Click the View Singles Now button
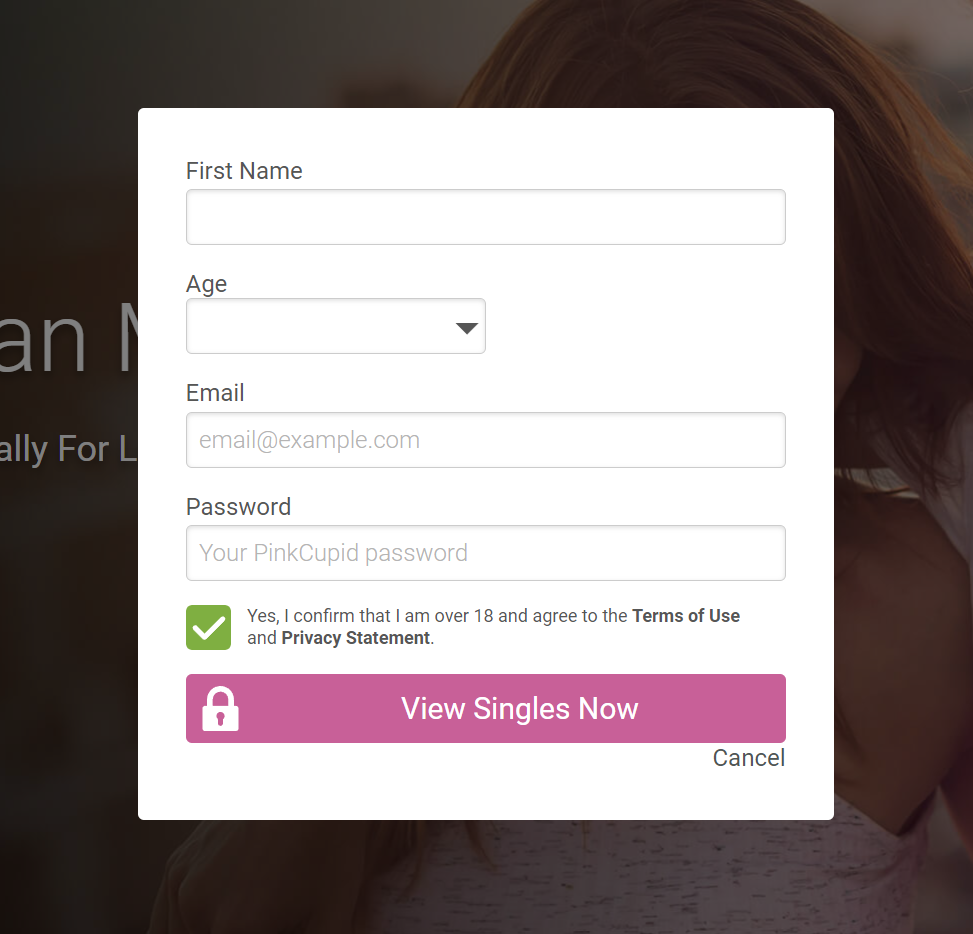Viewport: 973px width, 934px height. (x=486, y=709)
